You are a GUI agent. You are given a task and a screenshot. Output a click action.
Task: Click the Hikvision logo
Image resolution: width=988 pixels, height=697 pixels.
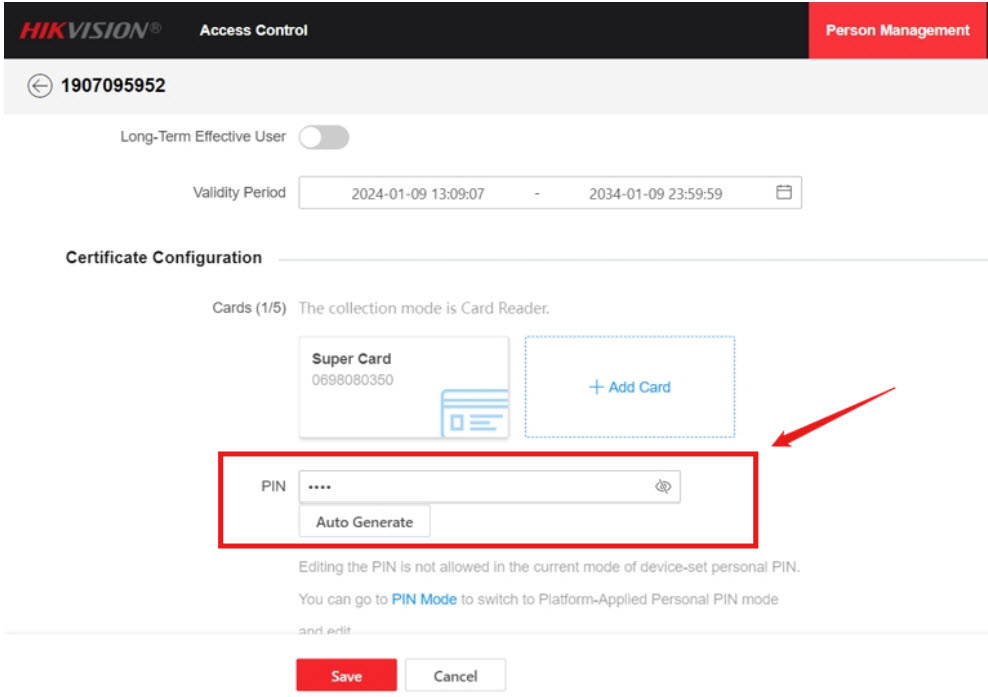click(90, 30)
